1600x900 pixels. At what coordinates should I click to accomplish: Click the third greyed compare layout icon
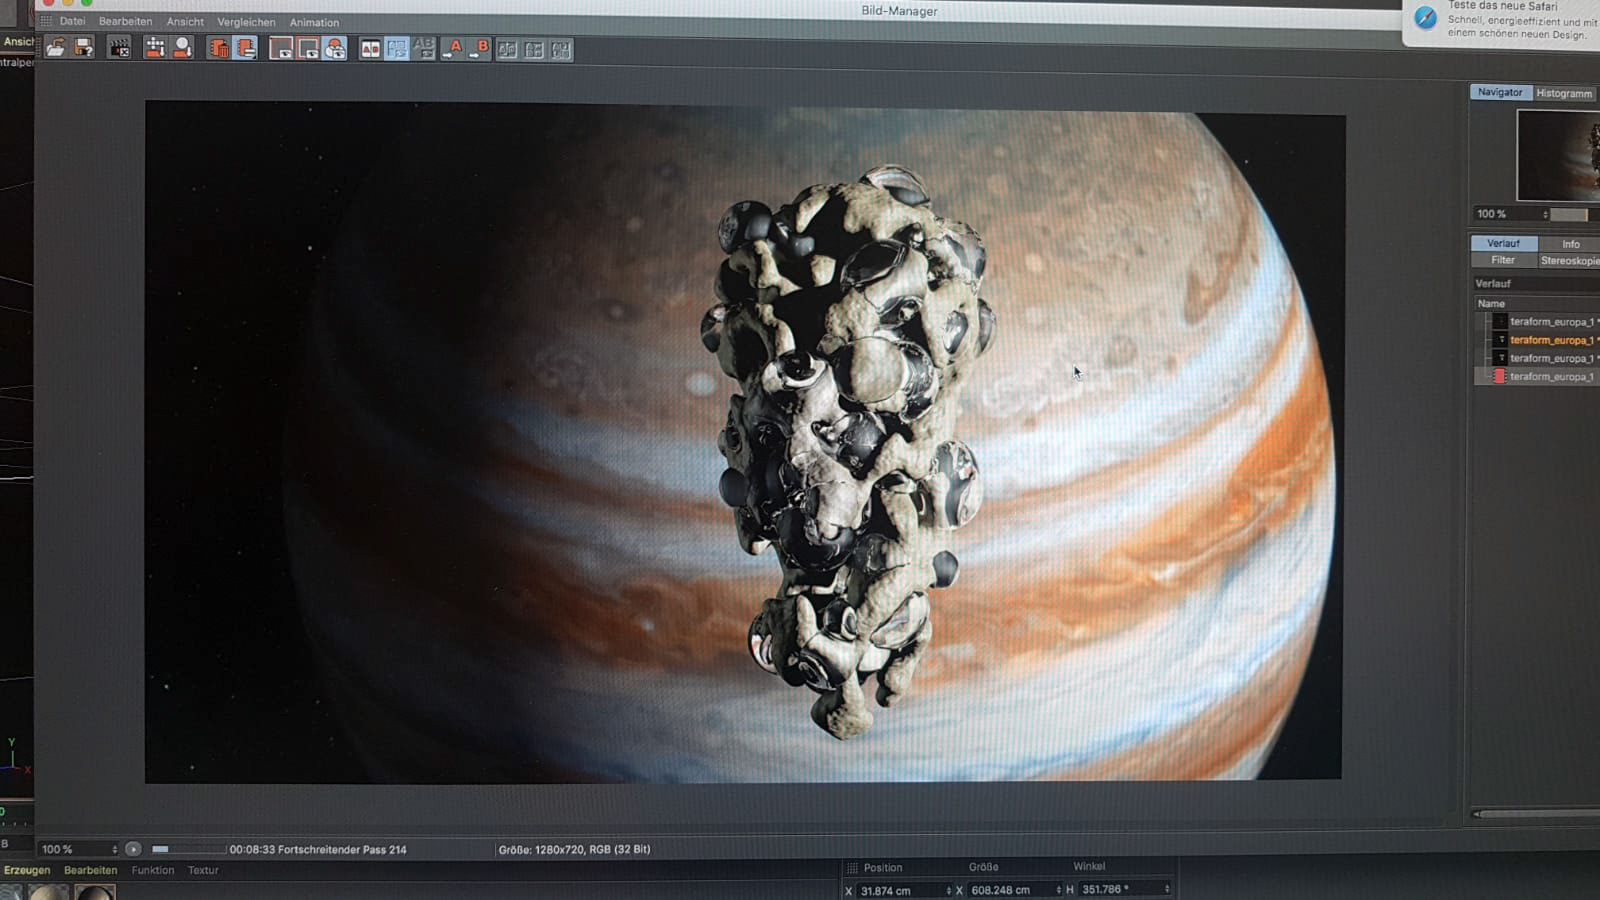pyautogui.click(x=561, y=49)
